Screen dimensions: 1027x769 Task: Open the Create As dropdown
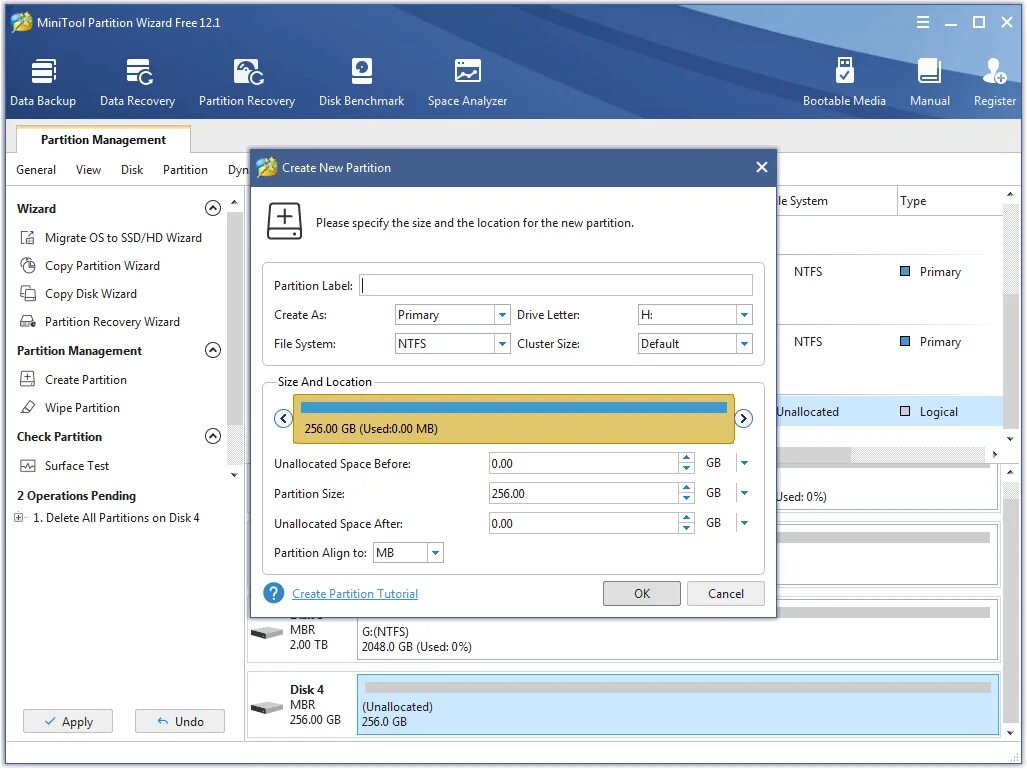pos(502,315)
